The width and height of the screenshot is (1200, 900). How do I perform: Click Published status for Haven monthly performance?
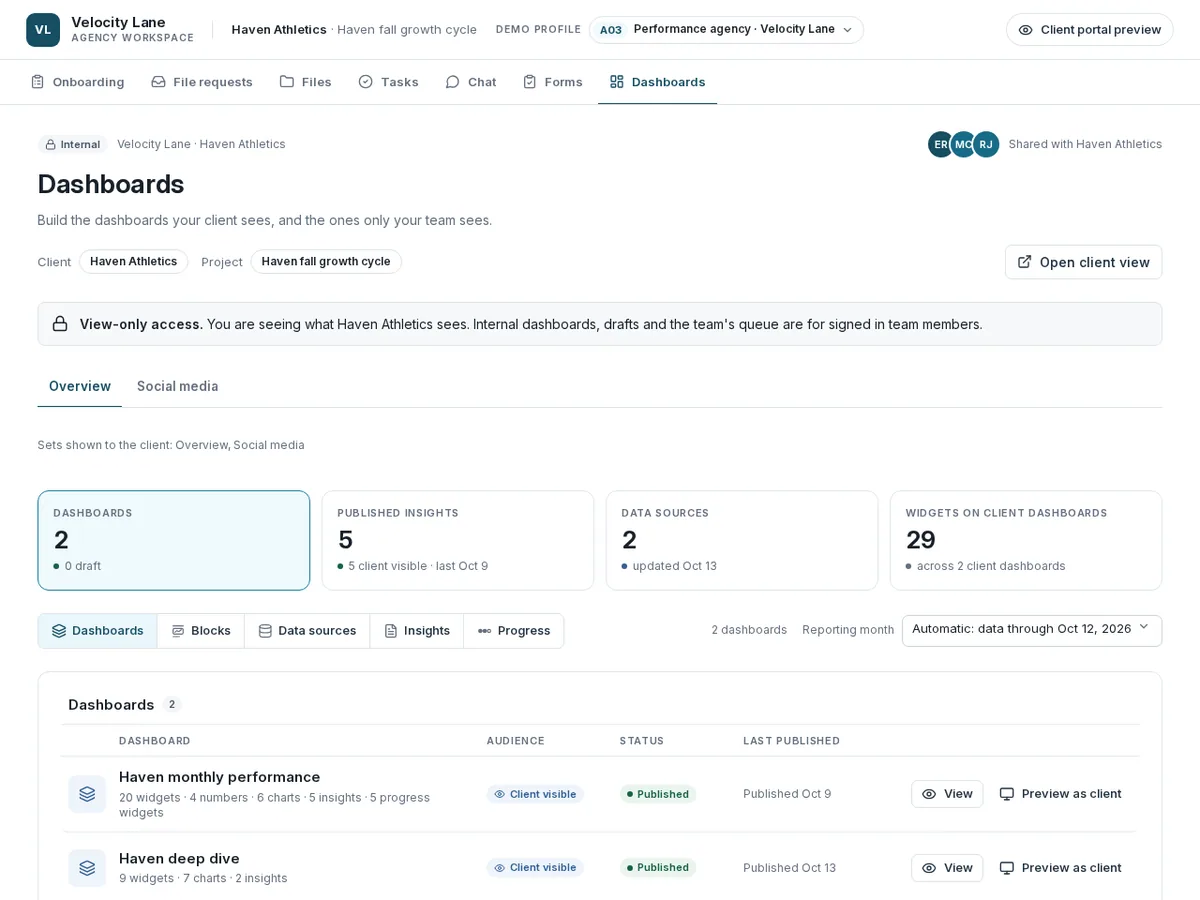[658, 794]
